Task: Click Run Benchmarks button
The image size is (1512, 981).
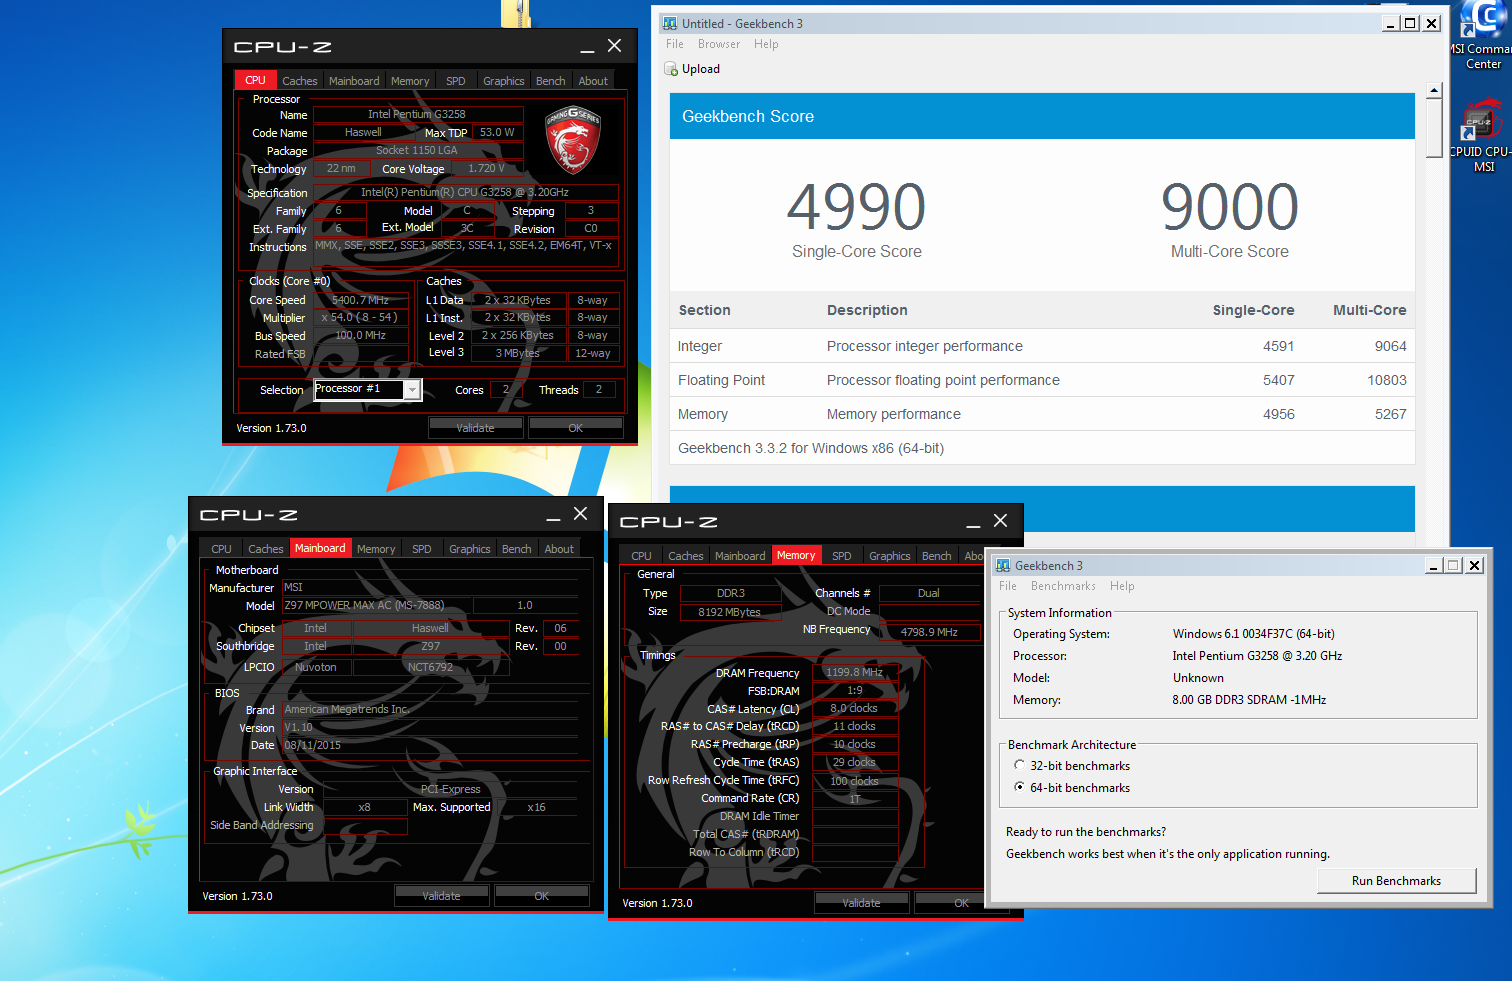Action: (x=1396, y=881)
